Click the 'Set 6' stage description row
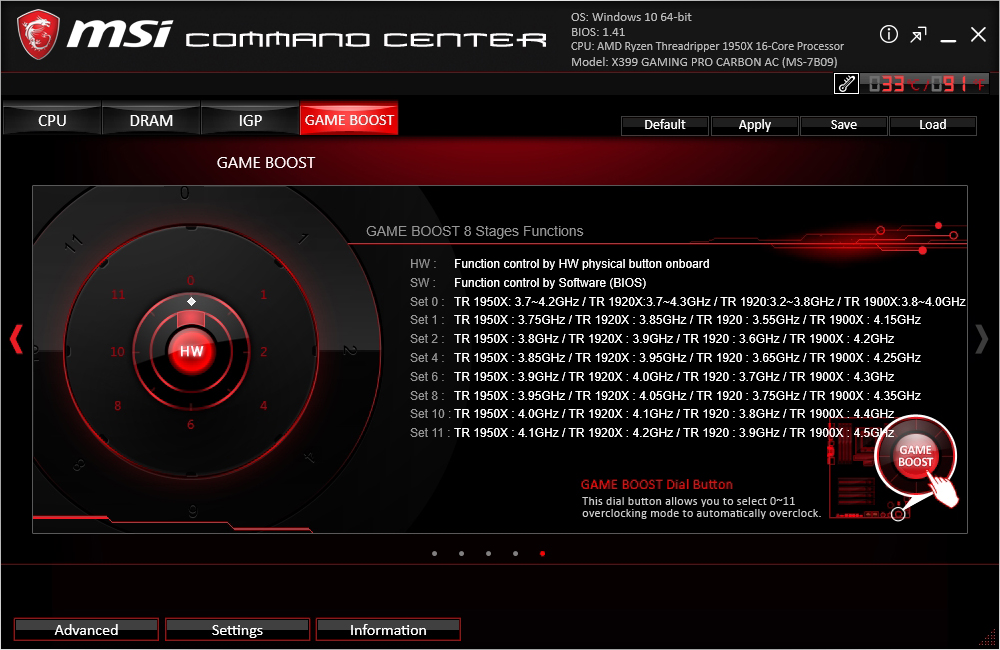 [x=652, y=376]
